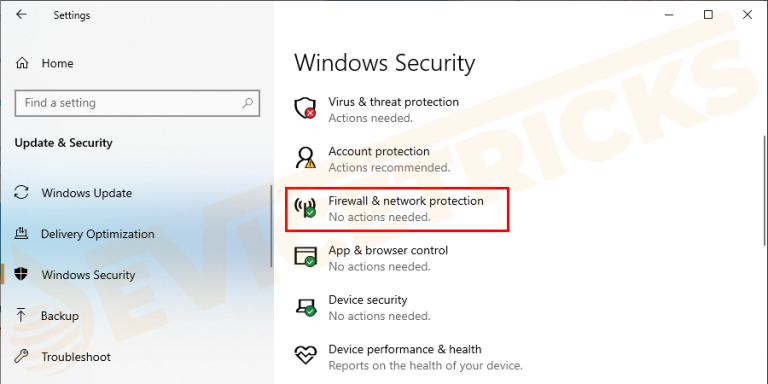The image size is (768, 384).
Task: Click the right-side vertical scrollbar
Action: tap(766, 191)
